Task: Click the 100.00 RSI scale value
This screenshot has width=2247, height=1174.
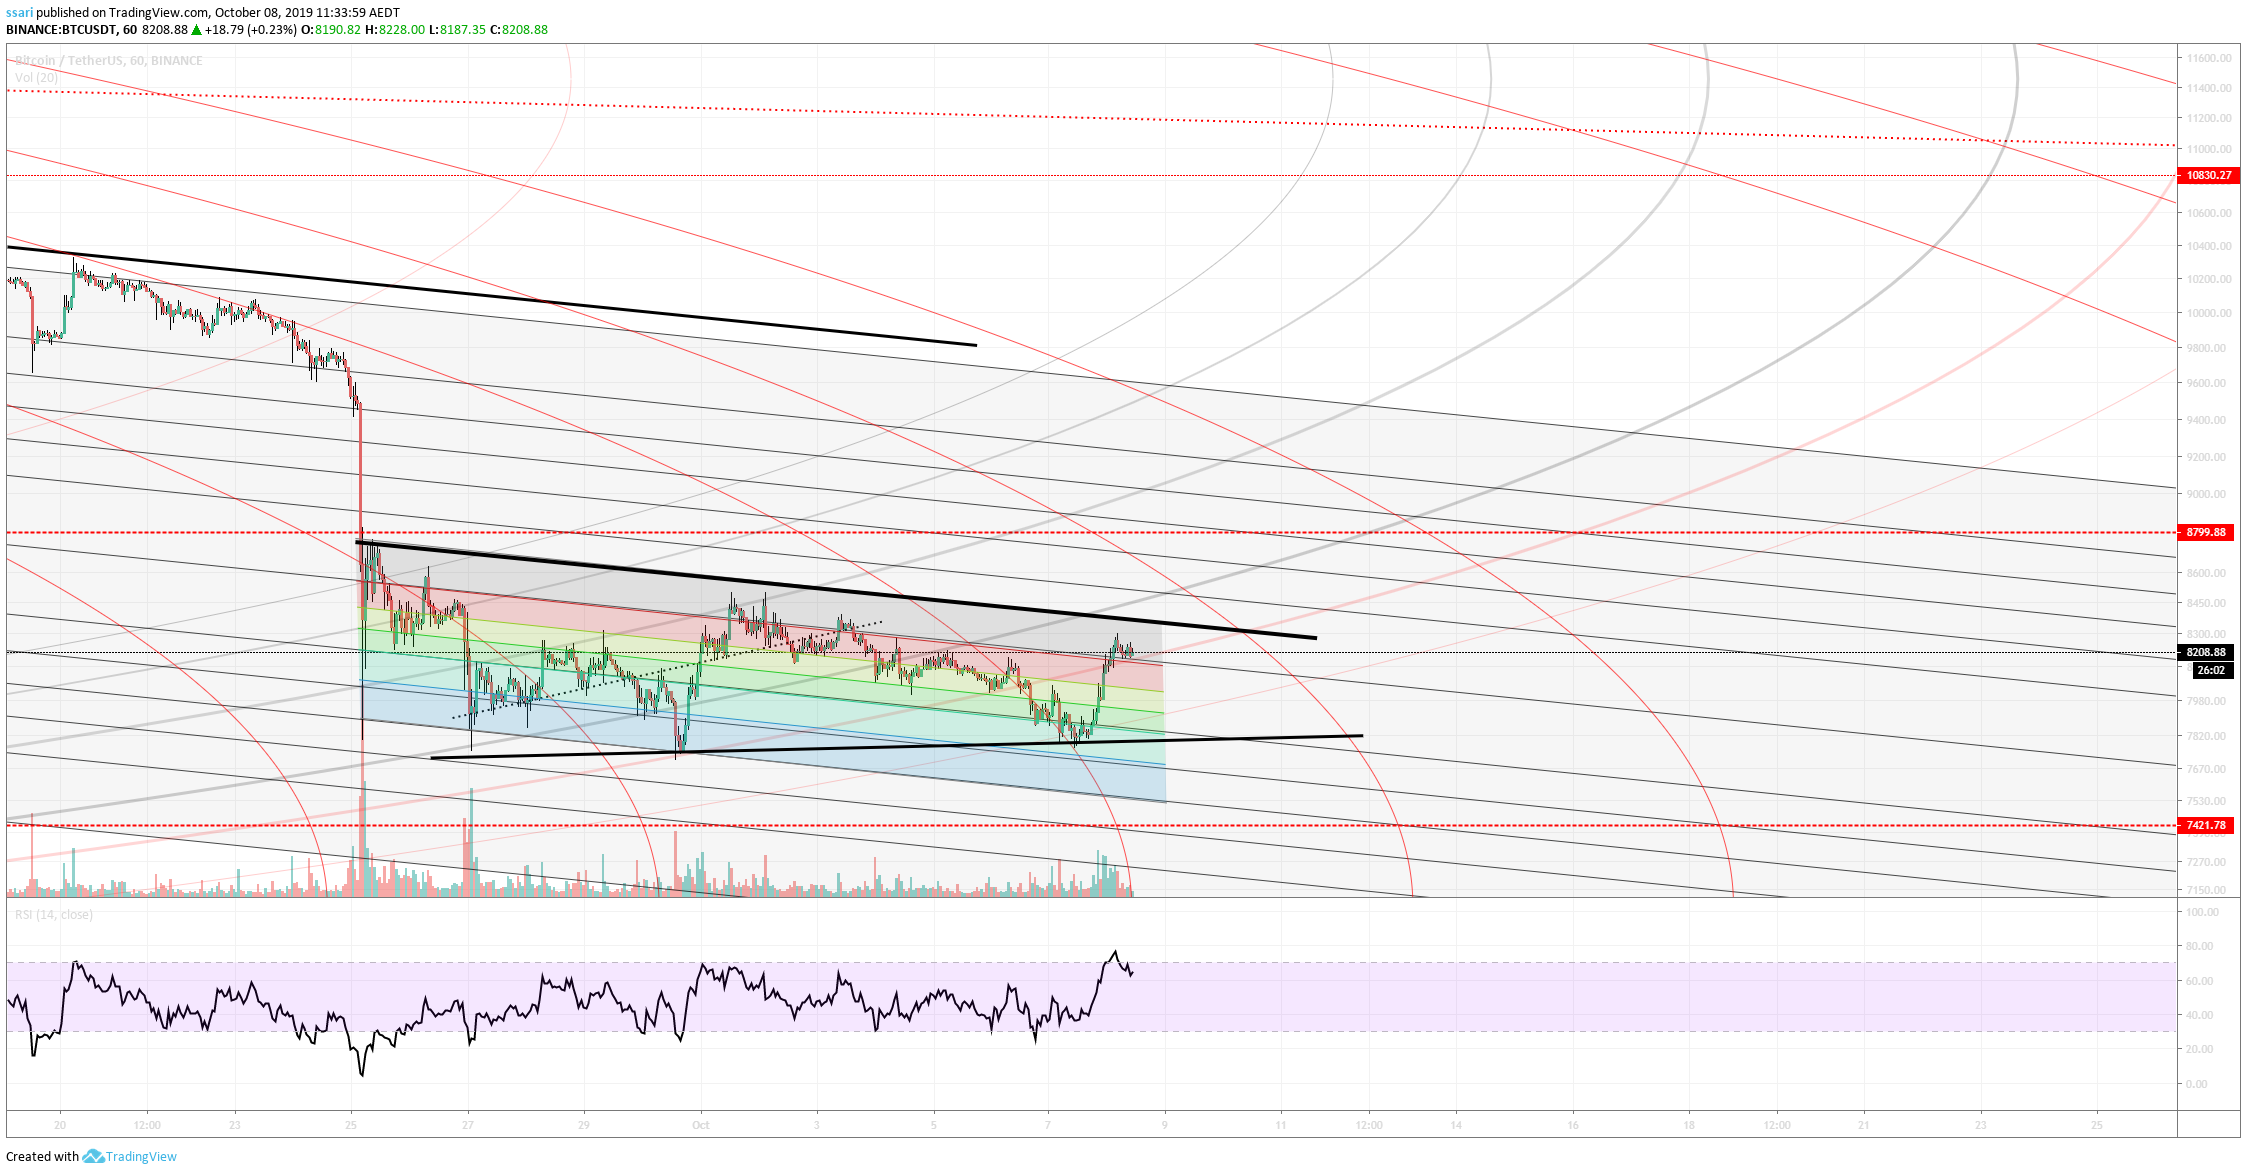Action: [x=2202, y=912]
